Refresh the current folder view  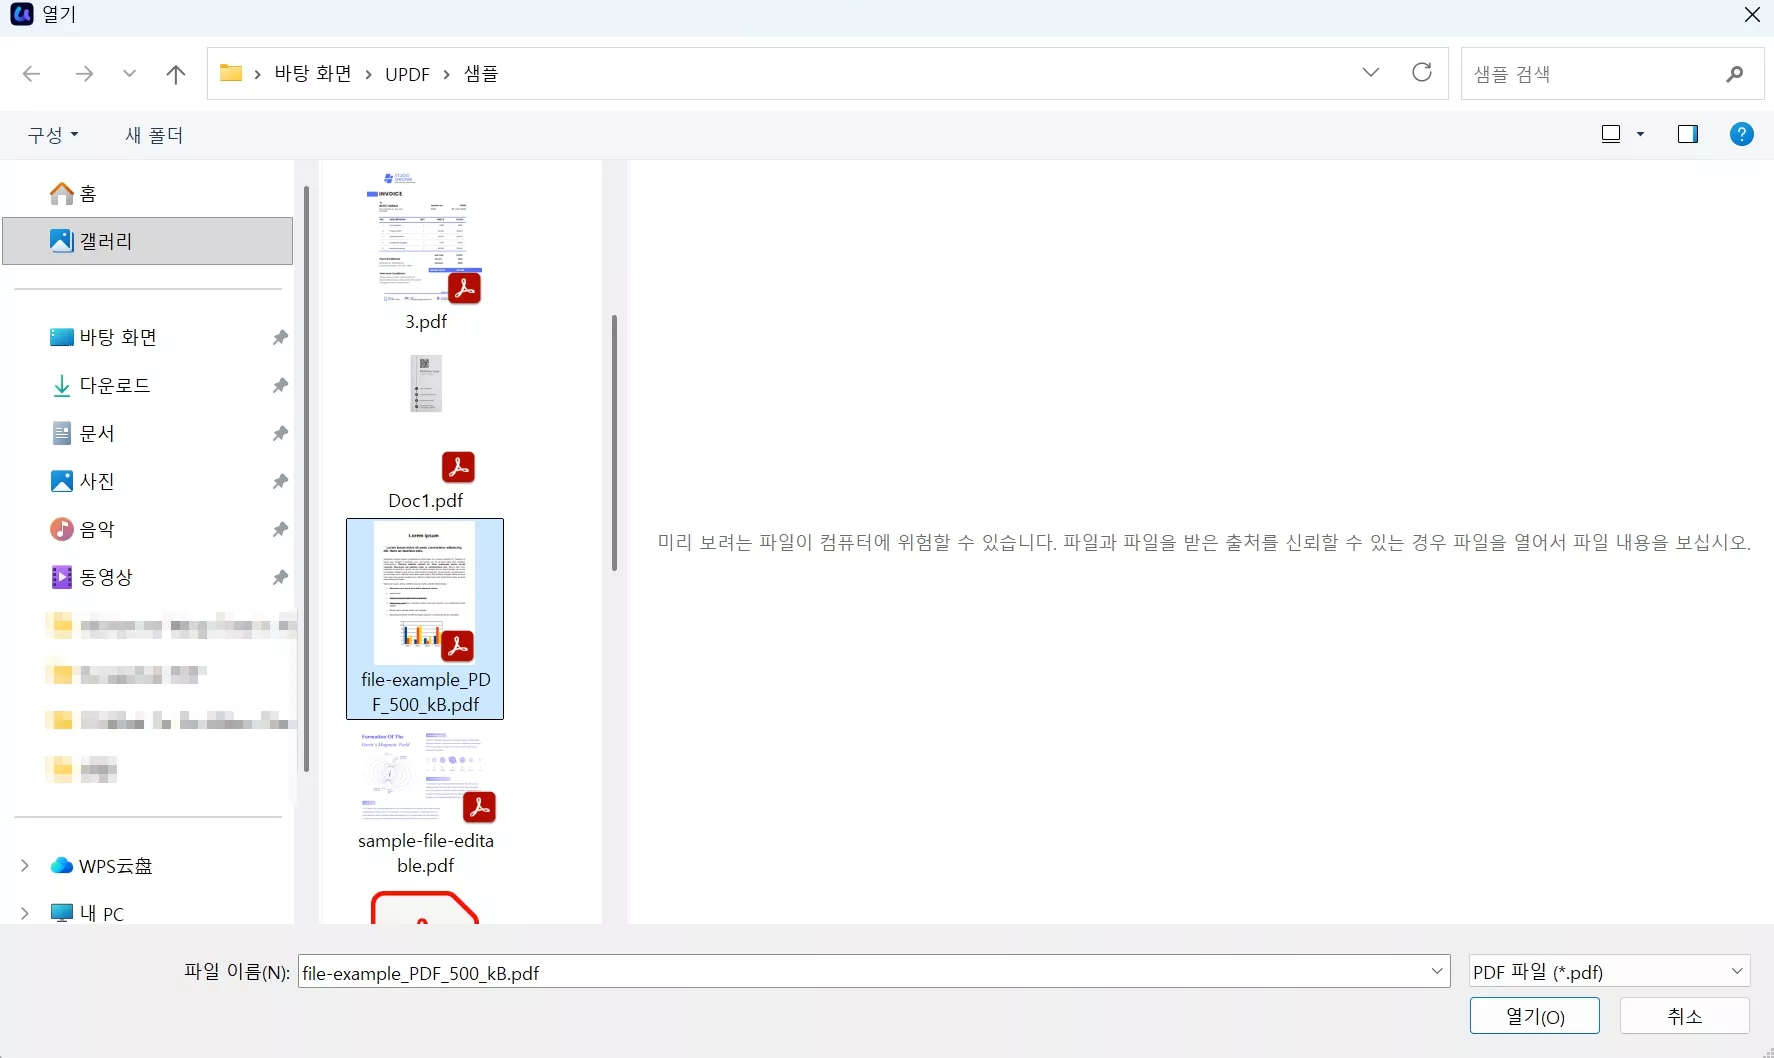[1422, 73]
